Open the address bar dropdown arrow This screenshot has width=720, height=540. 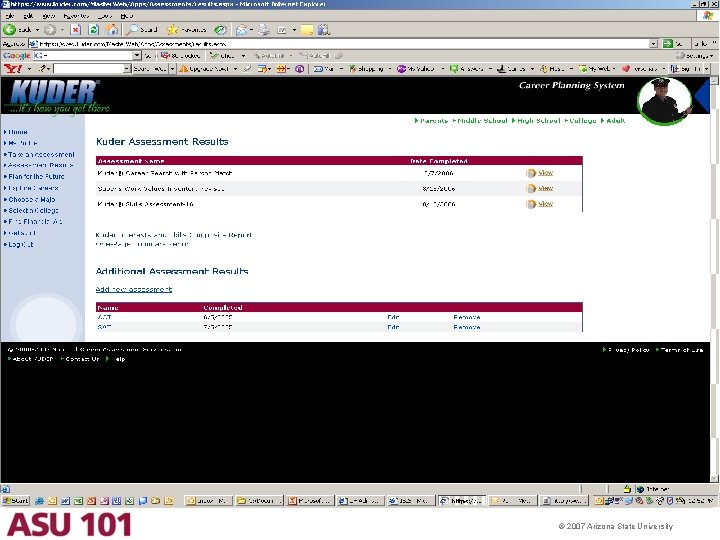pos(654,44)
